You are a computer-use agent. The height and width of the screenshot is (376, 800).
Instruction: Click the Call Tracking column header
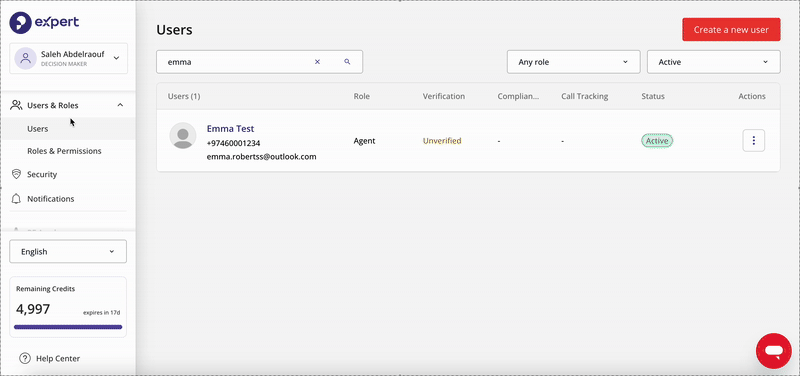tap(585, 96)
